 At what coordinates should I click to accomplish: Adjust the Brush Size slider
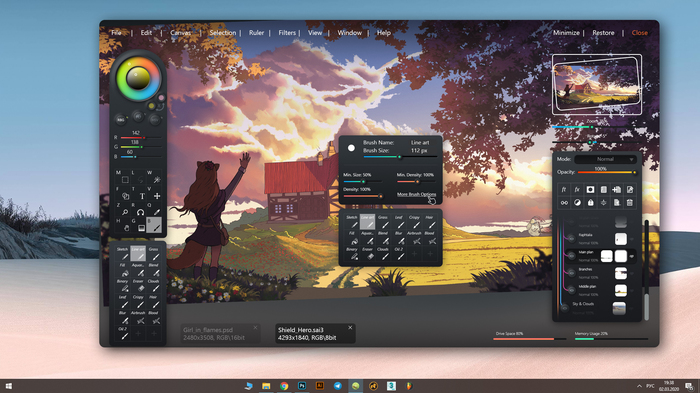(400, 157)
